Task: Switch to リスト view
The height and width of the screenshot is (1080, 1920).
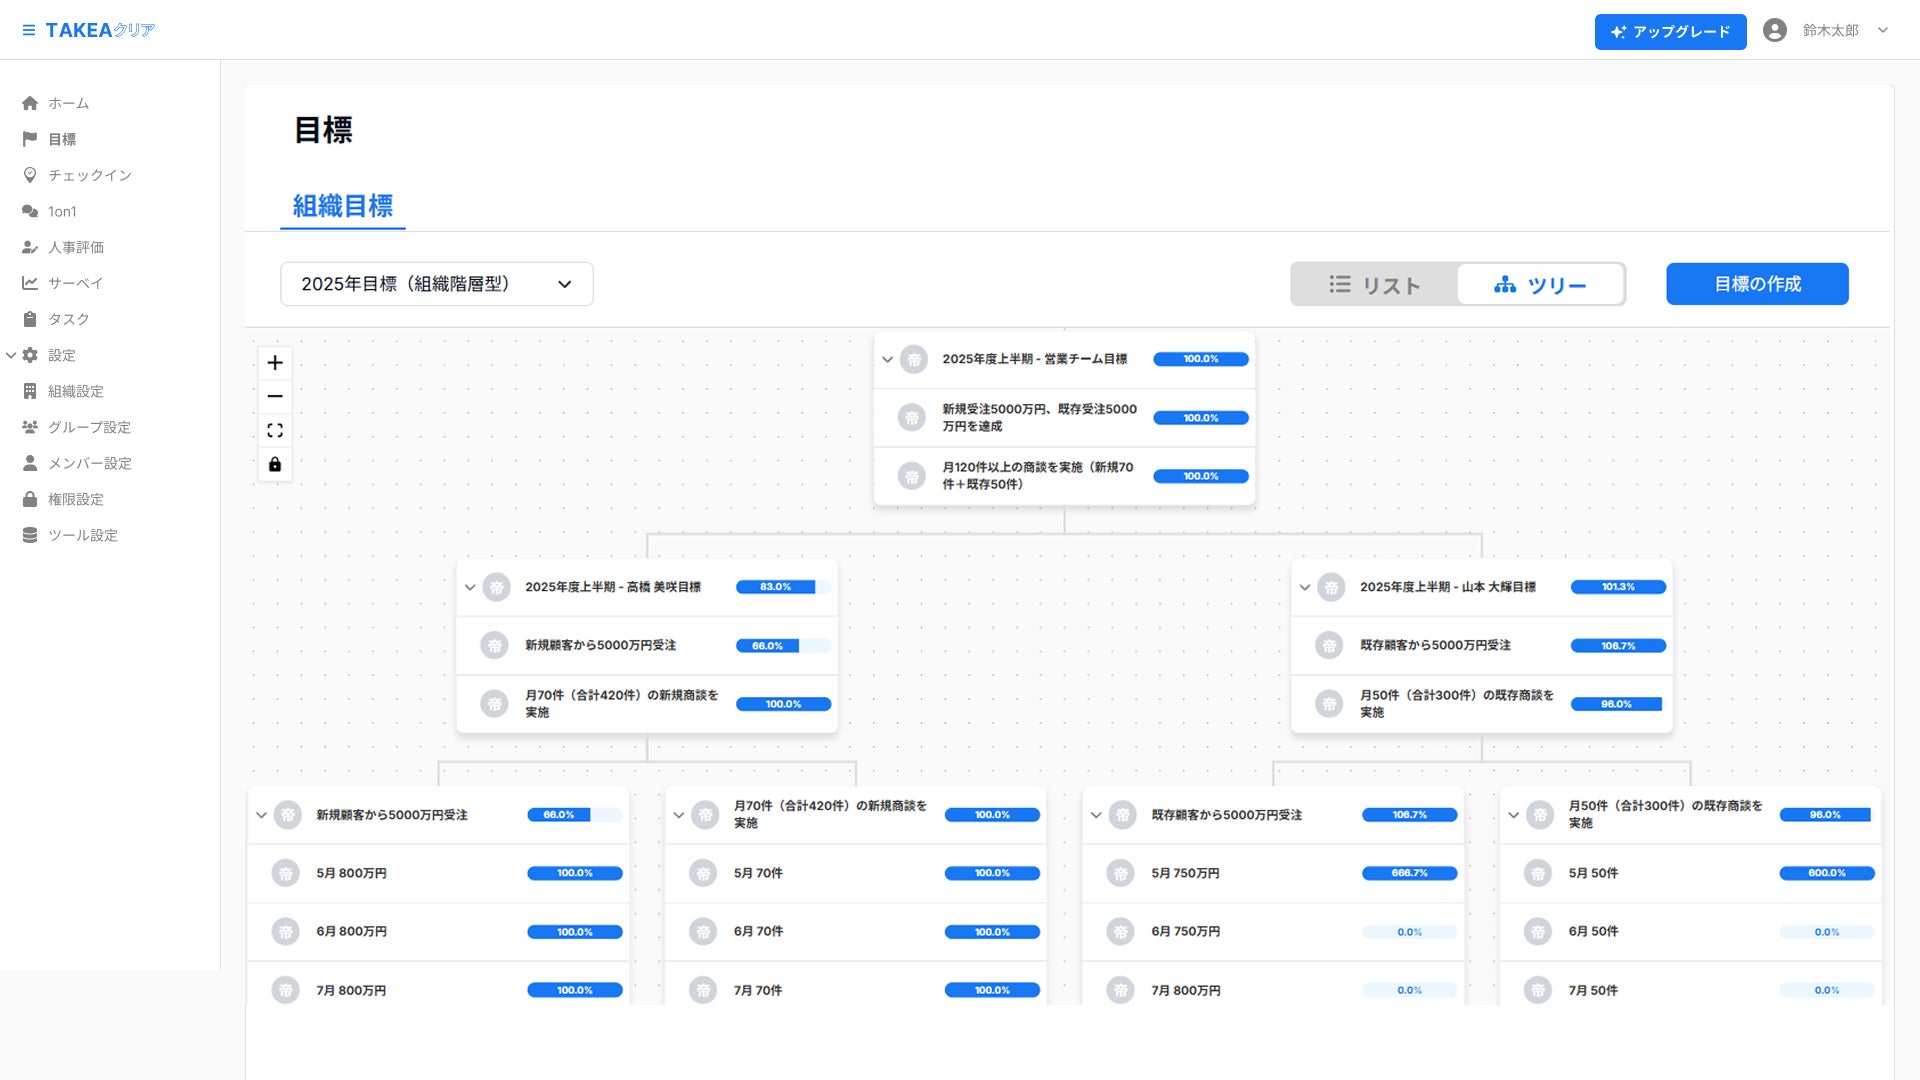Action: (1374, 285)
